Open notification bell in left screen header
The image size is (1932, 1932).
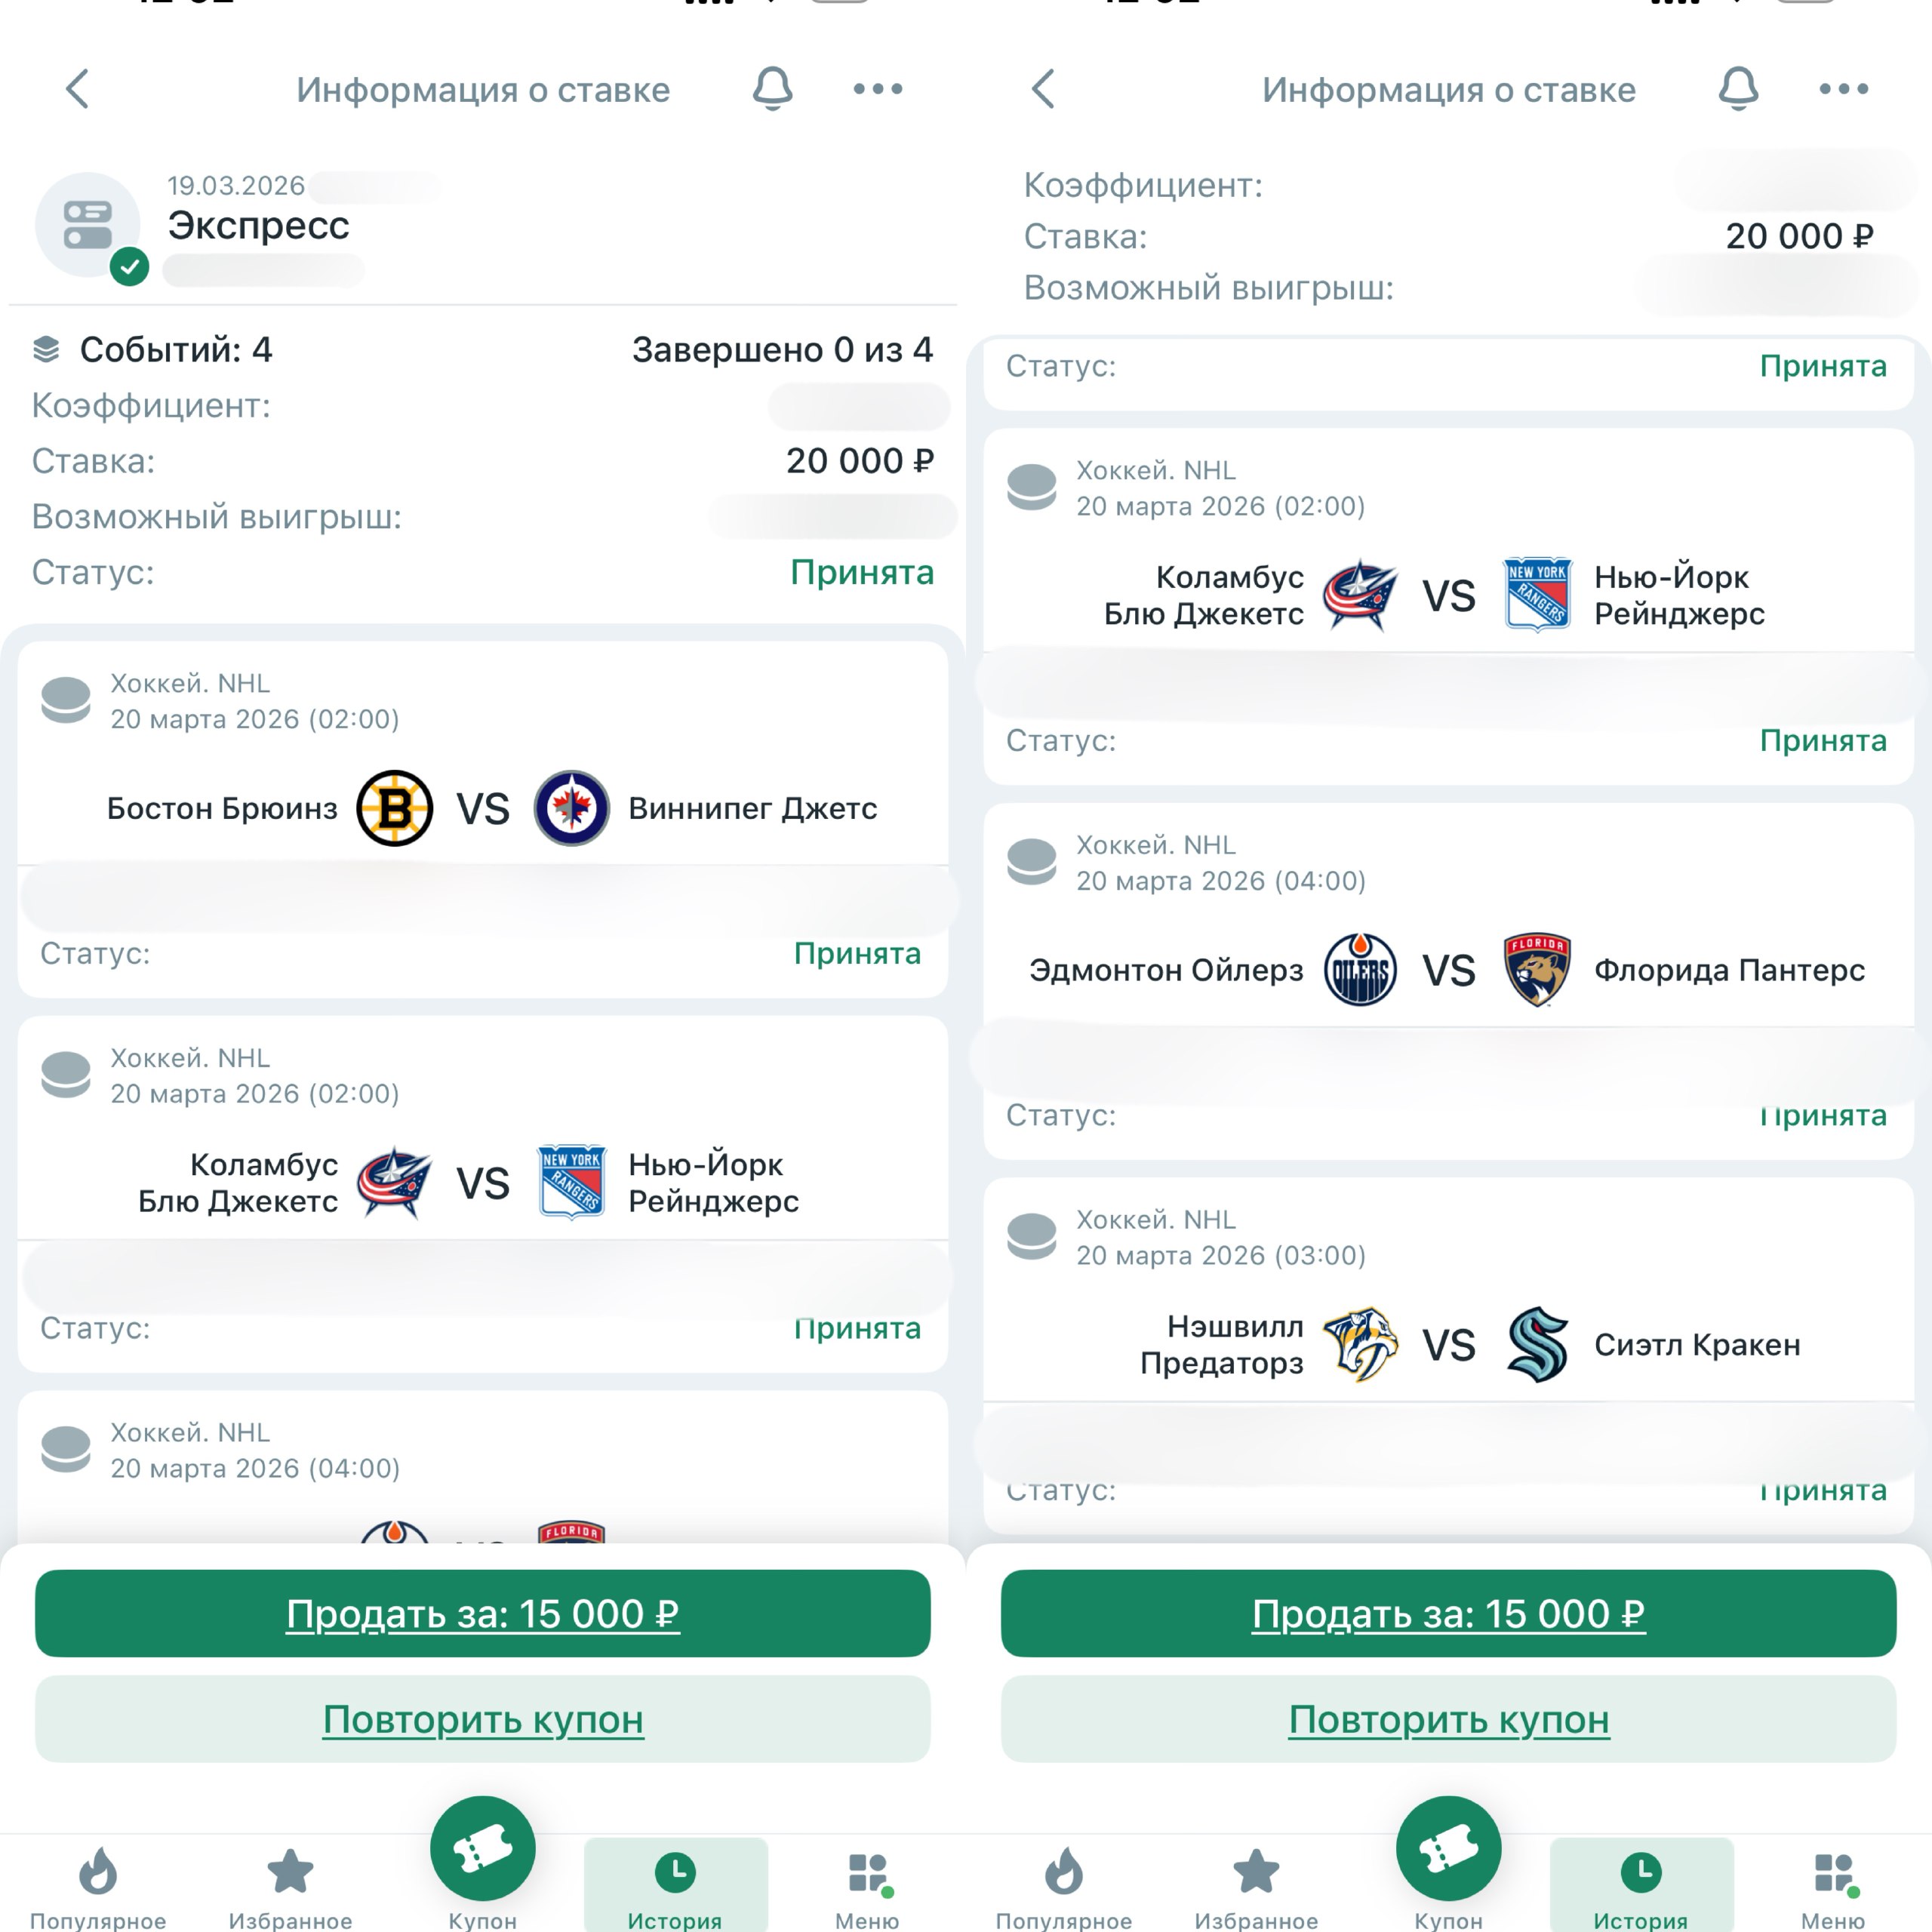pyautogui.click(x=772, y=89)
